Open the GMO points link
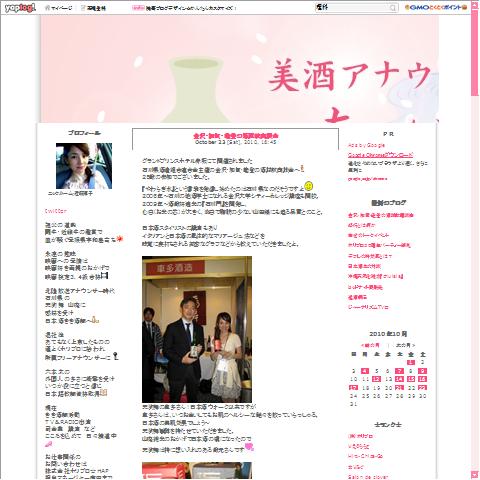 [436, 7]
